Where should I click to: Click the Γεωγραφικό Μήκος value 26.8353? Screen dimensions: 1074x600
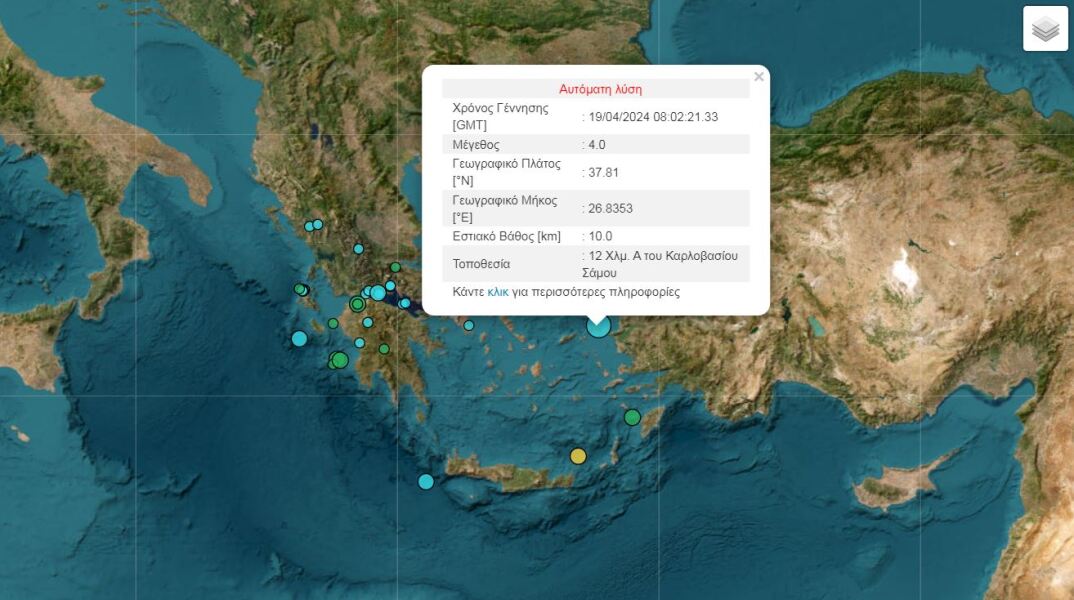[608, 208]
